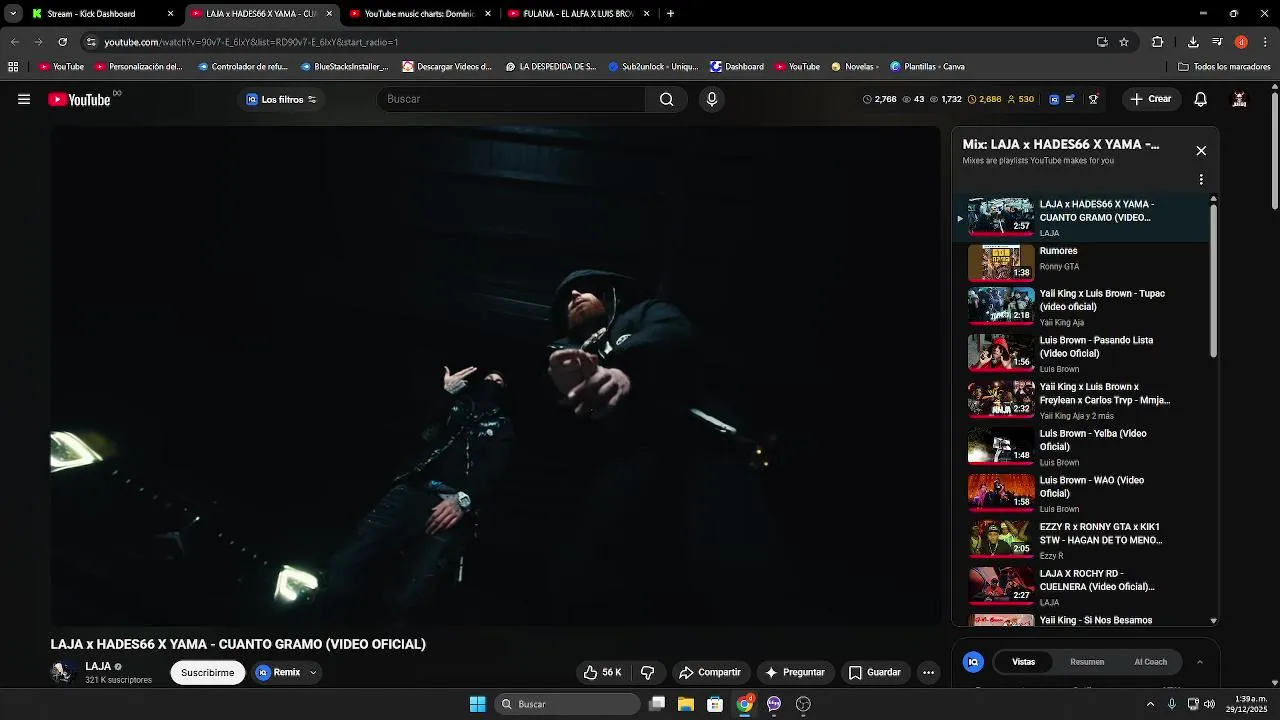
Task: Open more actions three-dot menu under video
Action: (x=928, y=673)
